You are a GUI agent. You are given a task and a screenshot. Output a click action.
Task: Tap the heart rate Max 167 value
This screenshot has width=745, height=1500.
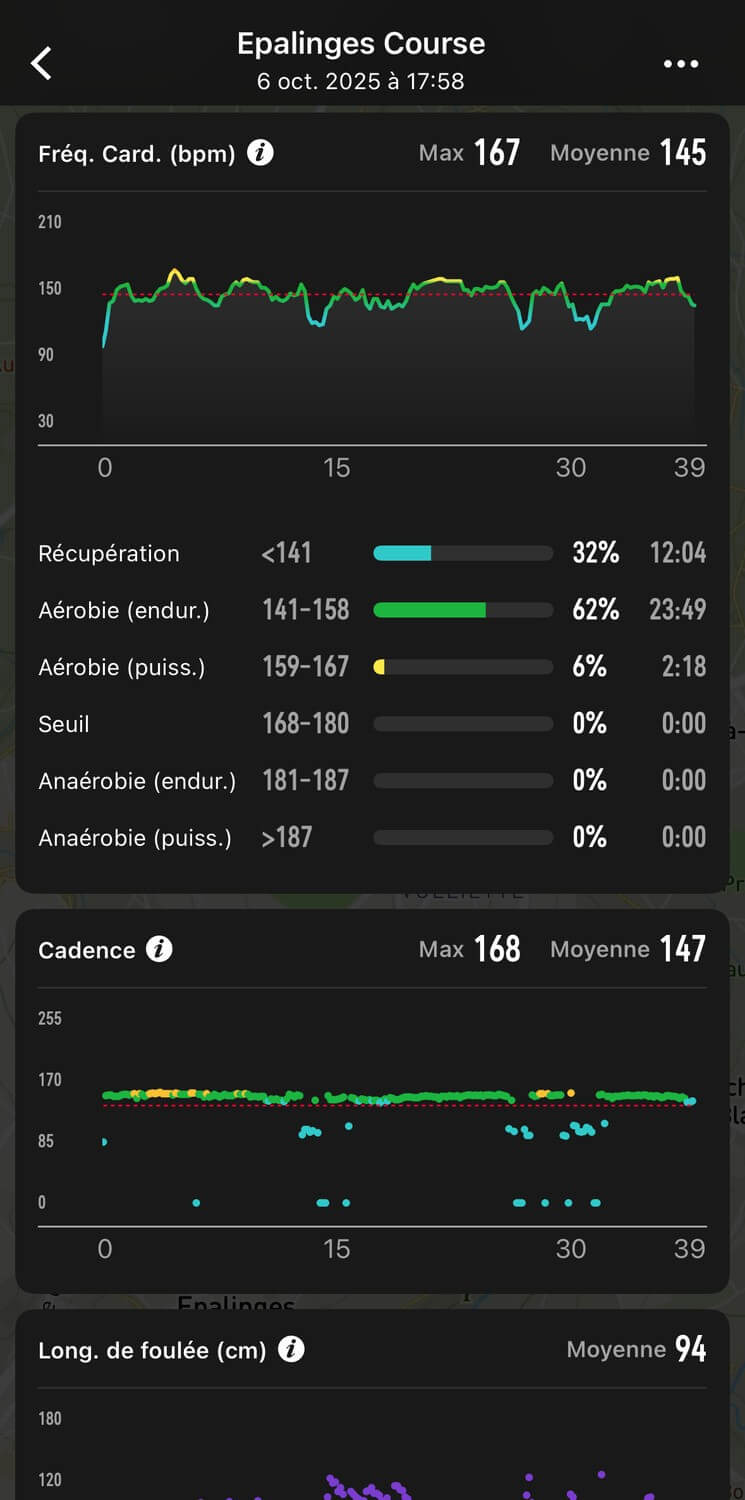(x=496, y=153)
